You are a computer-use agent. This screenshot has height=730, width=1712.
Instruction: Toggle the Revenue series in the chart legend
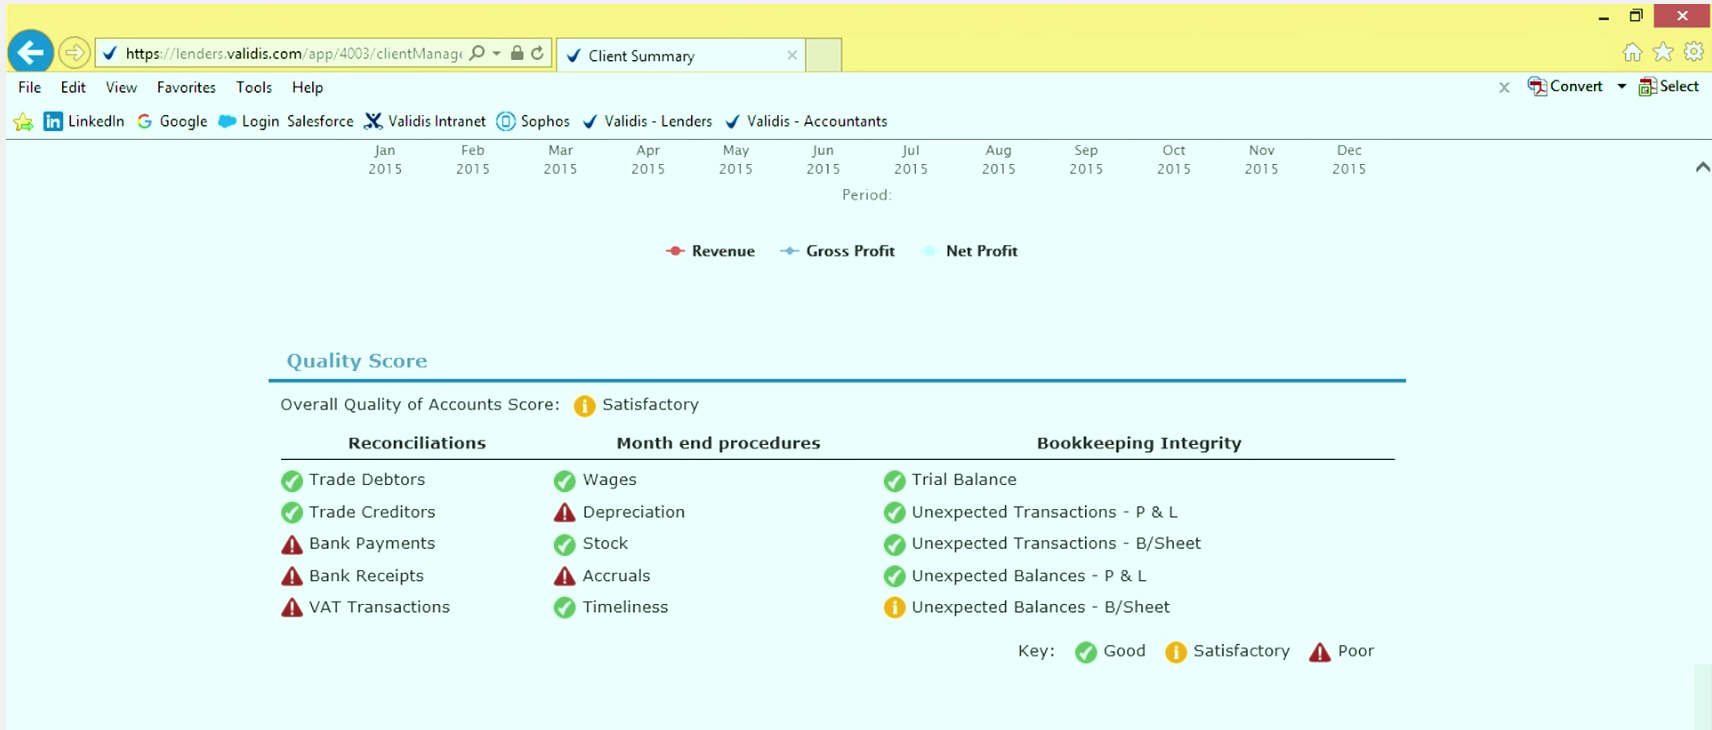[711, 251]
